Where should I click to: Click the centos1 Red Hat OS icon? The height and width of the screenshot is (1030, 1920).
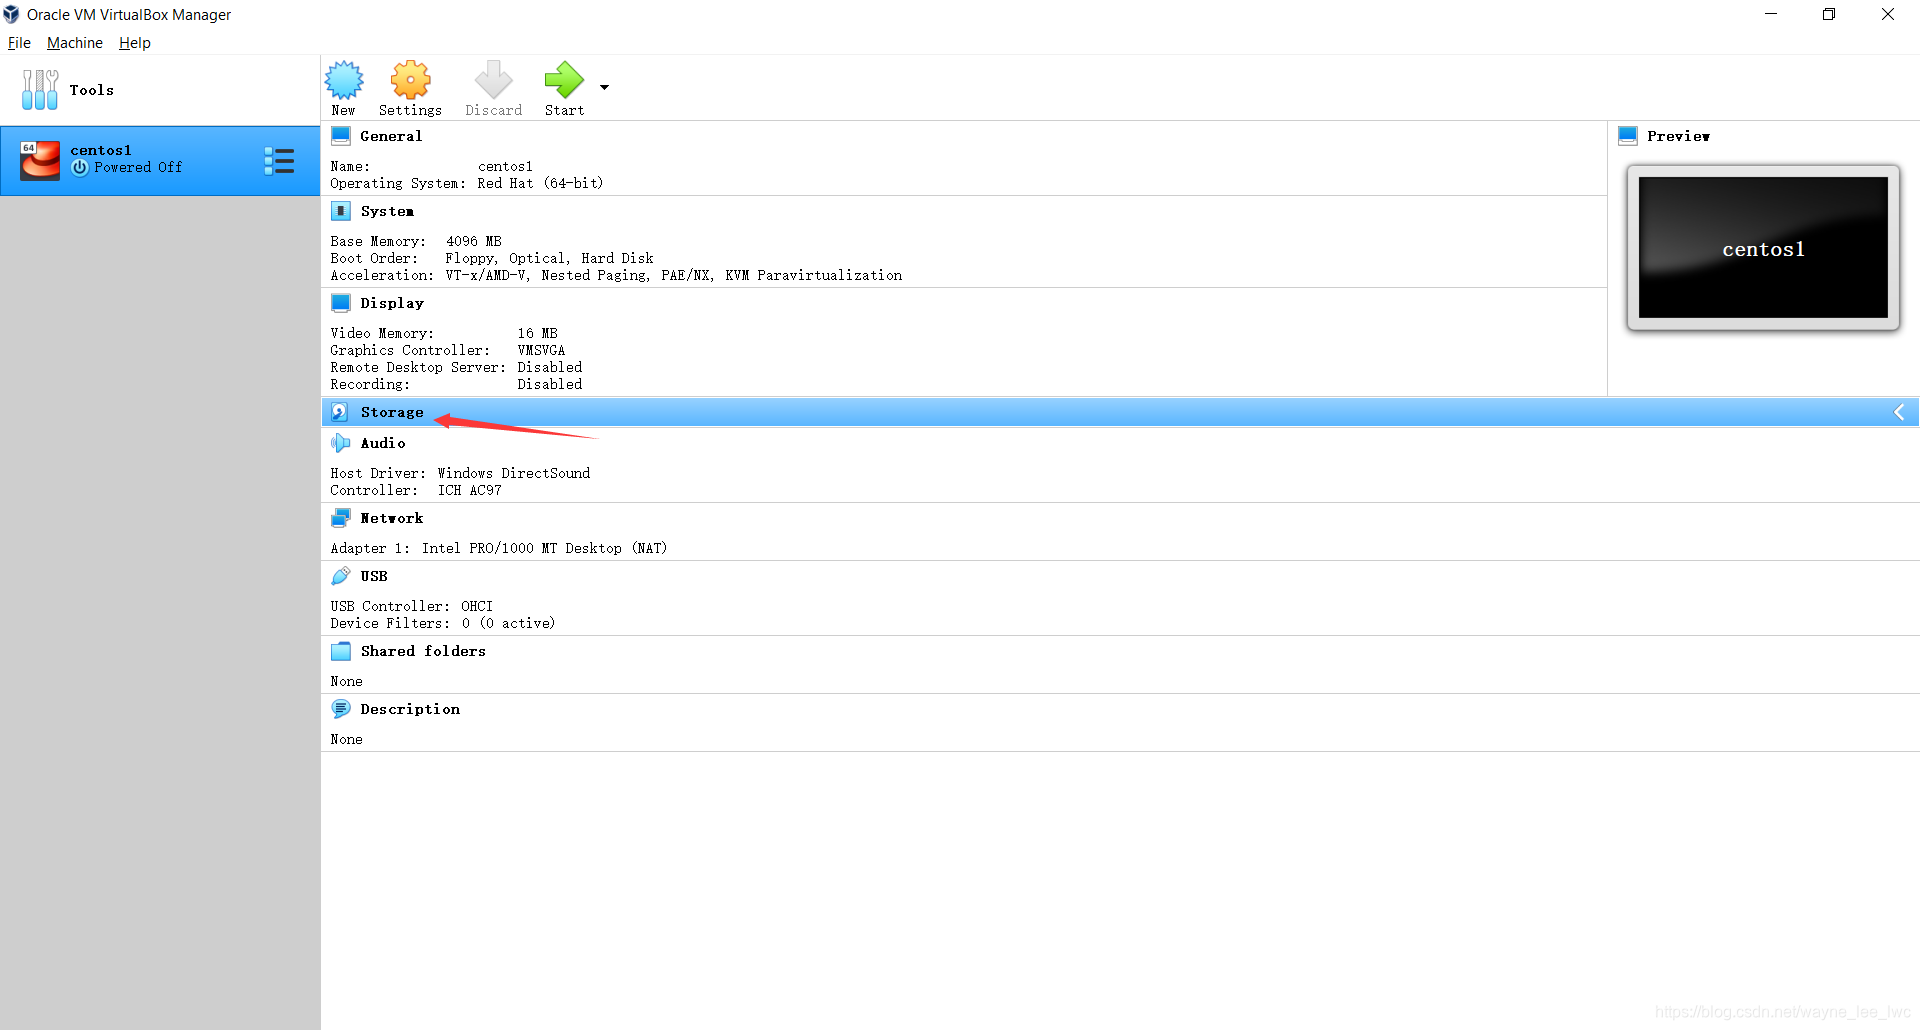pyautogui.click(x=40, y=160)
